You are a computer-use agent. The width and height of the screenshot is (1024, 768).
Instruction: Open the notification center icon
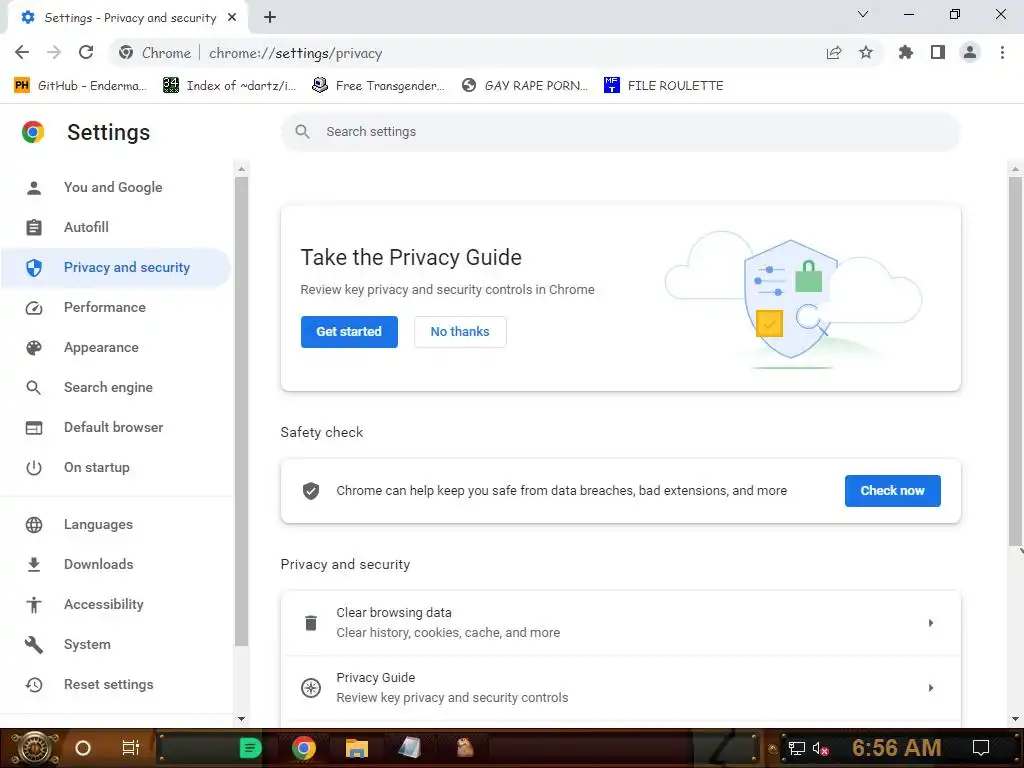981,748
